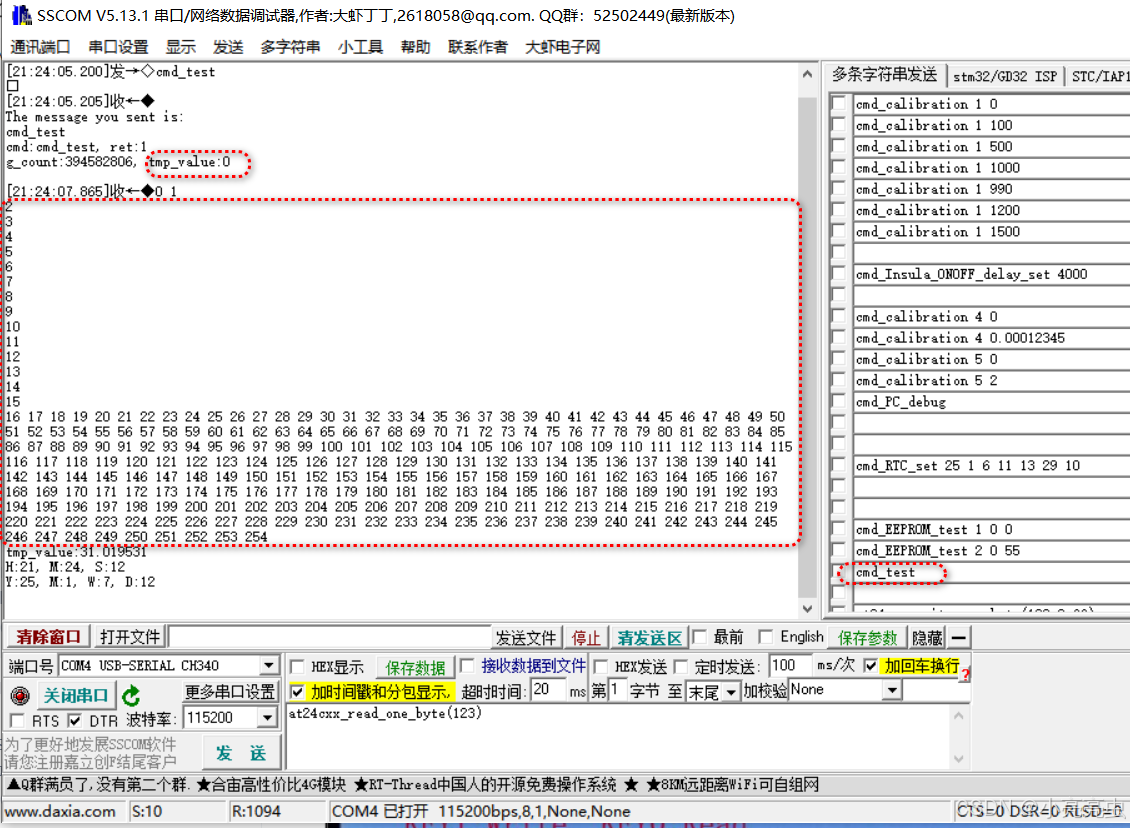Viewport: 1130px width, 828px height.
Task: Click the 超时时间 field showing 20
Action: click(547, 690)
